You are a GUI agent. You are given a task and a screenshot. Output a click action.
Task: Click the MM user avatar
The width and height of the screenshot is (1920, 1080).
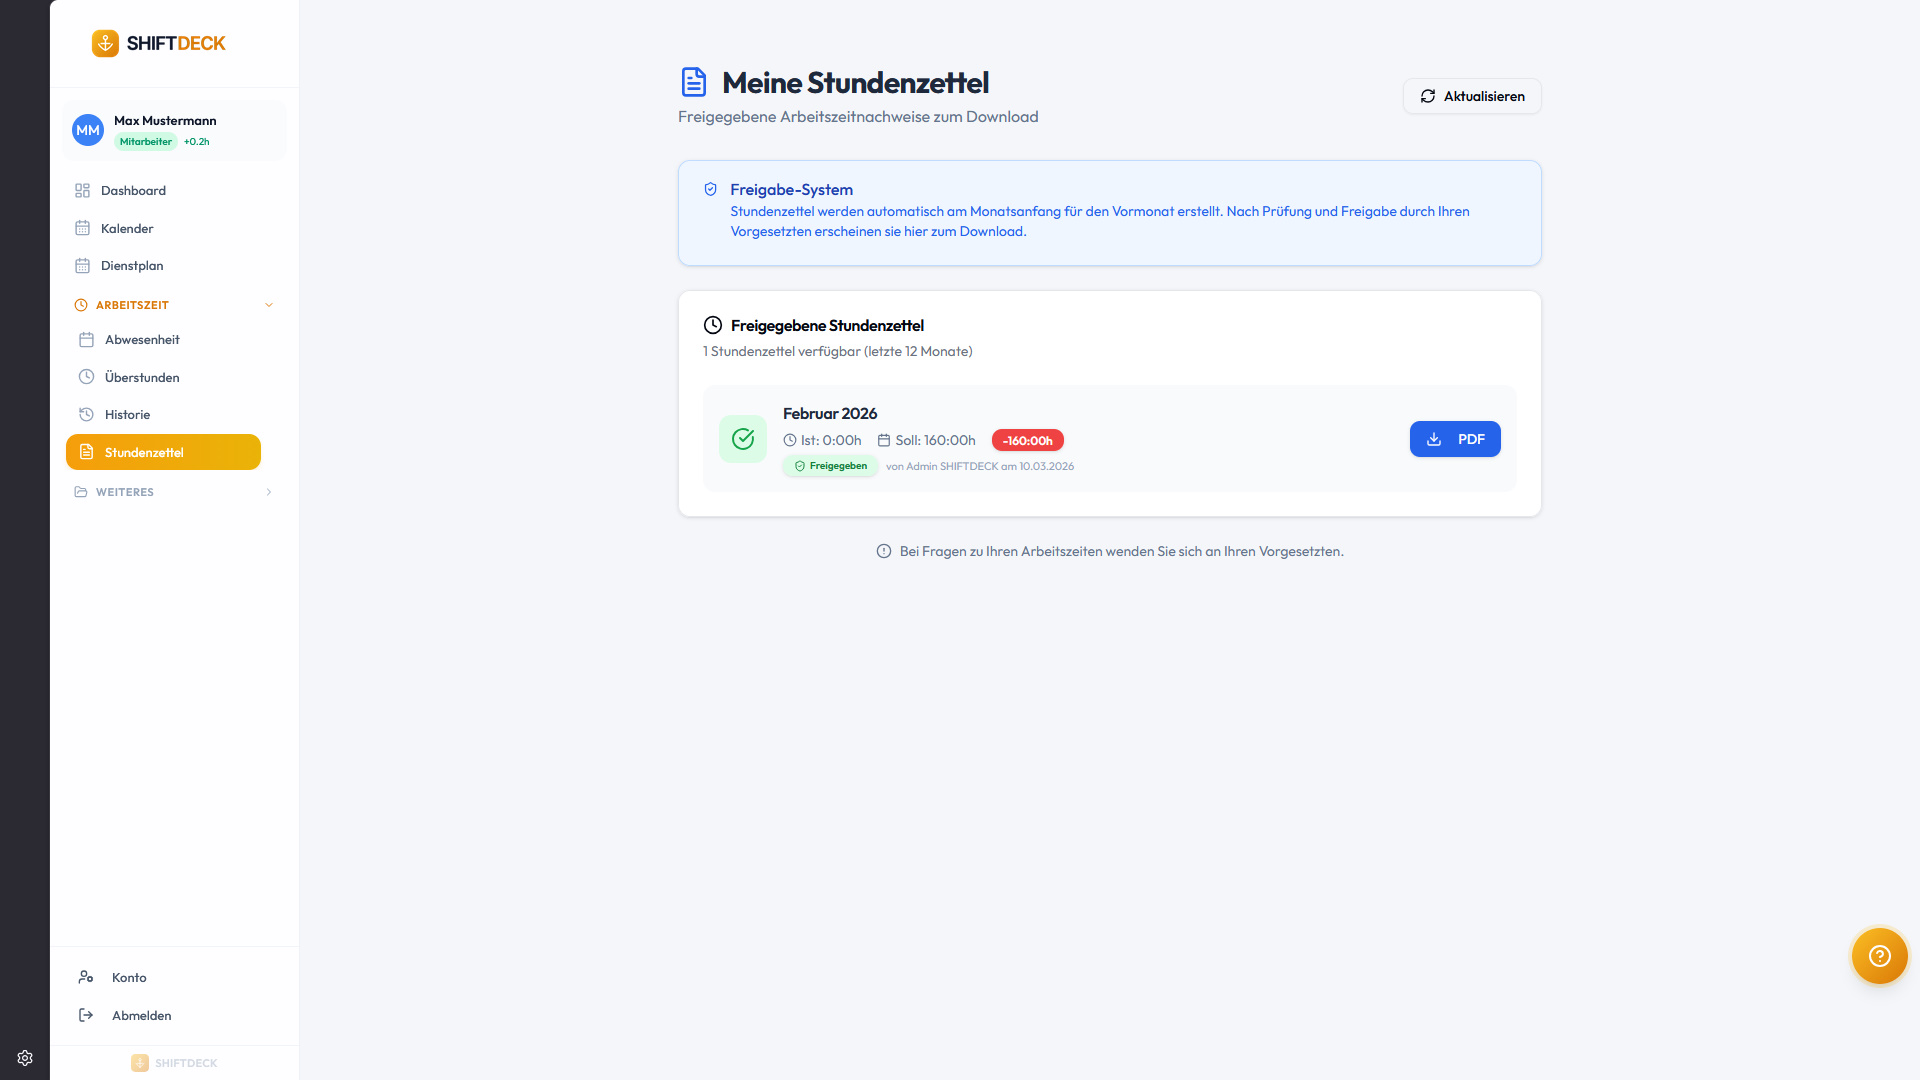[88, 130]
